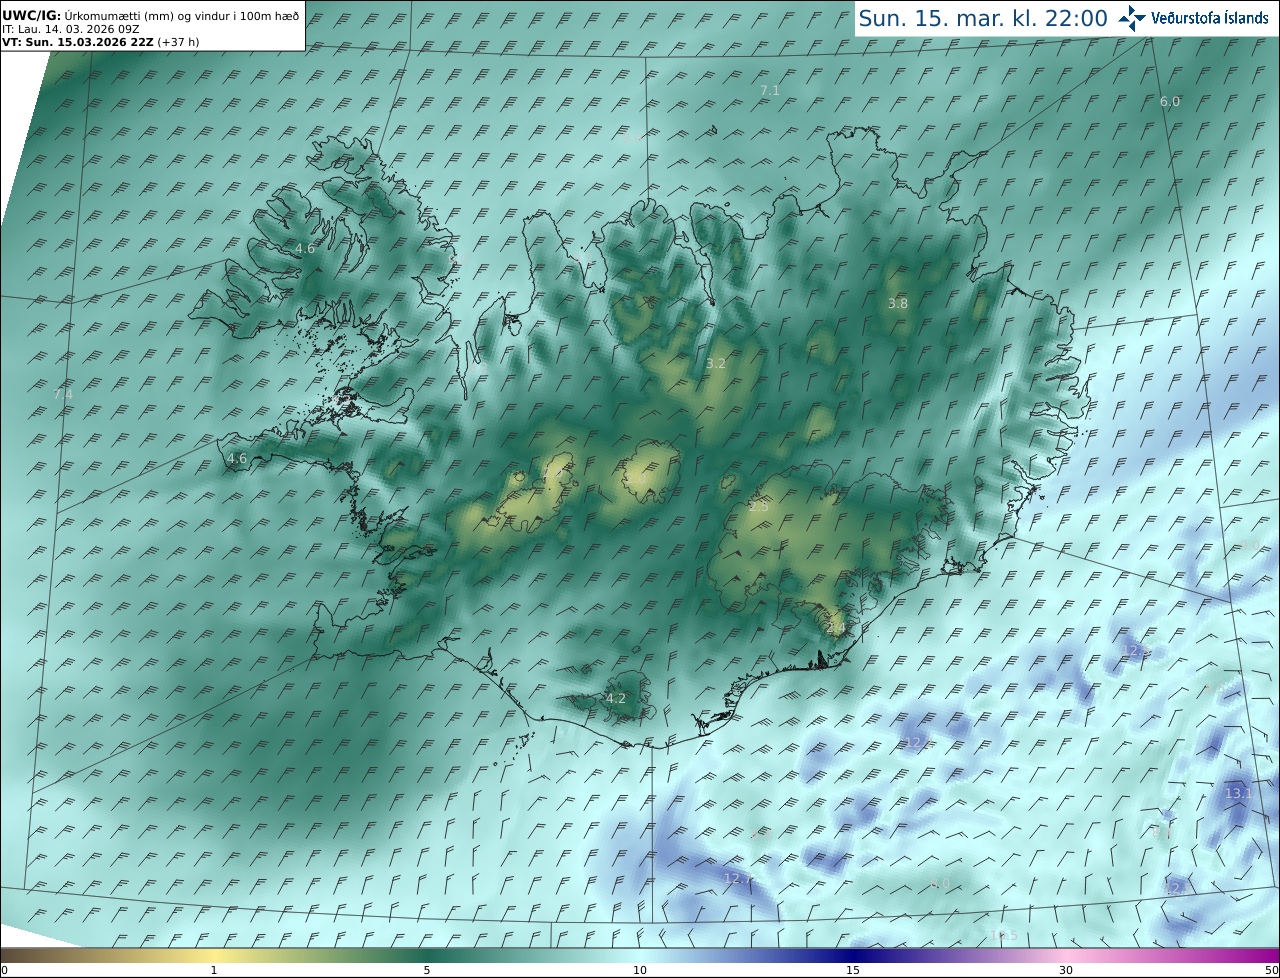The height and width of the screenshot is (978, 1280).
Task: Click the 6.0 value near the timestamp
Action: coord(1169,101)
